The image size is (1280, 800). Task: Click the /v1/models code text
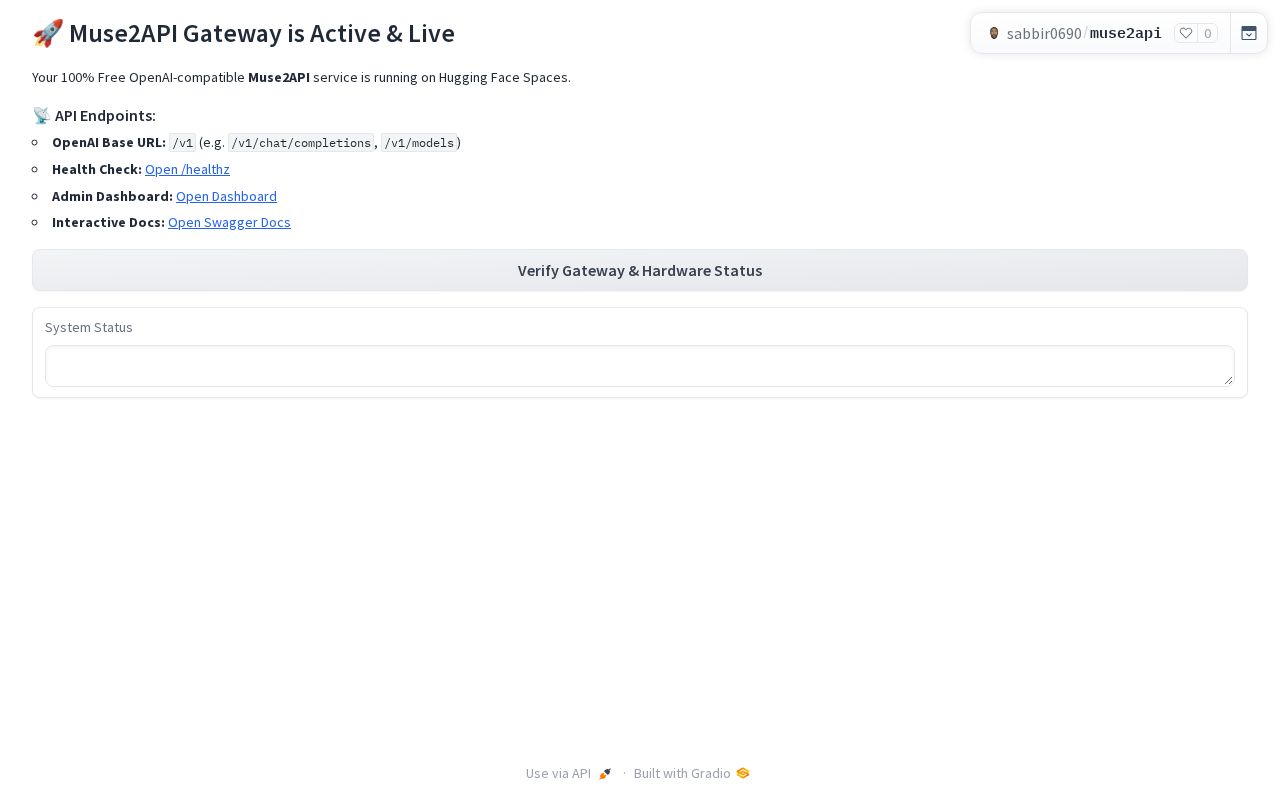click(419, 143)
